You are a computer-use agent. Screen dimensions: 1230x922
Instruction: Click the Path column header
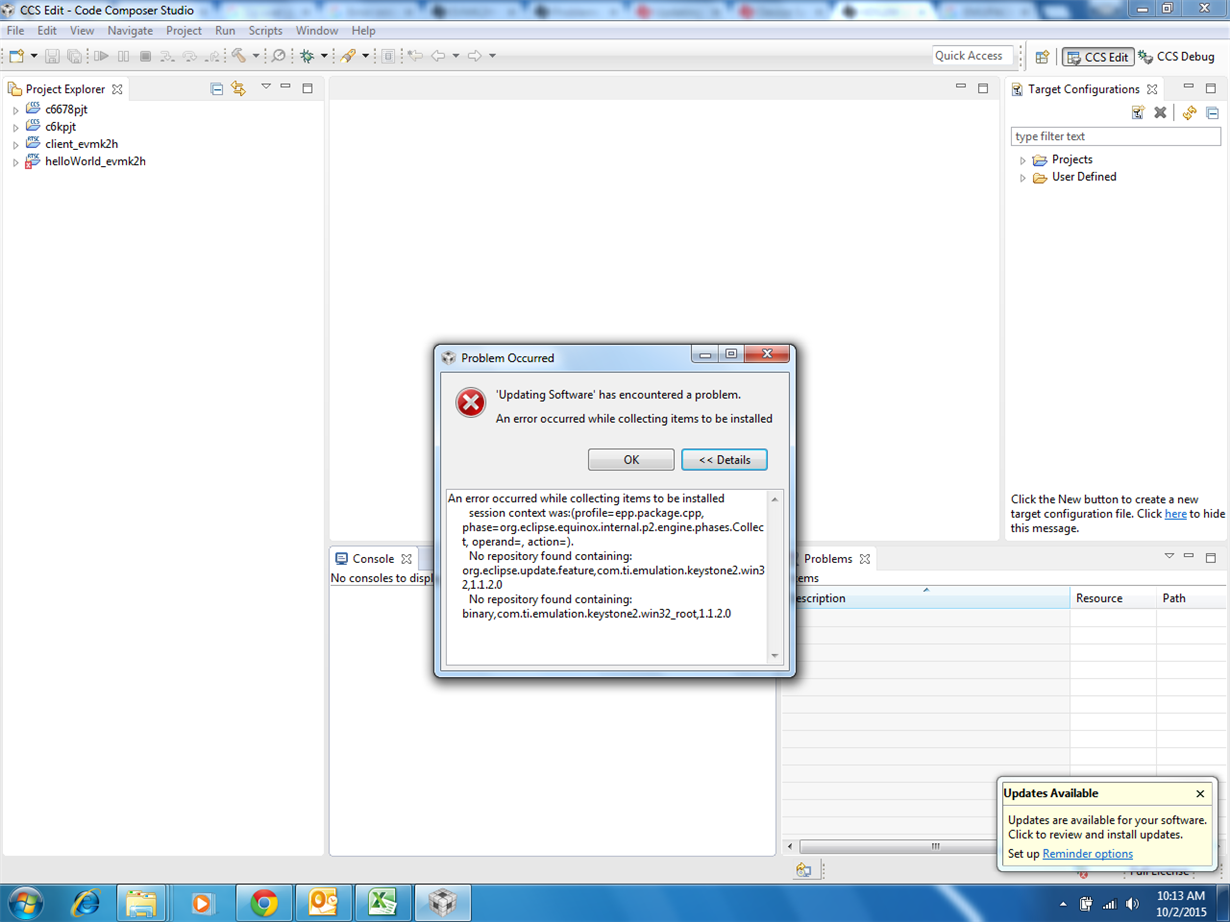click(1191, 598)
